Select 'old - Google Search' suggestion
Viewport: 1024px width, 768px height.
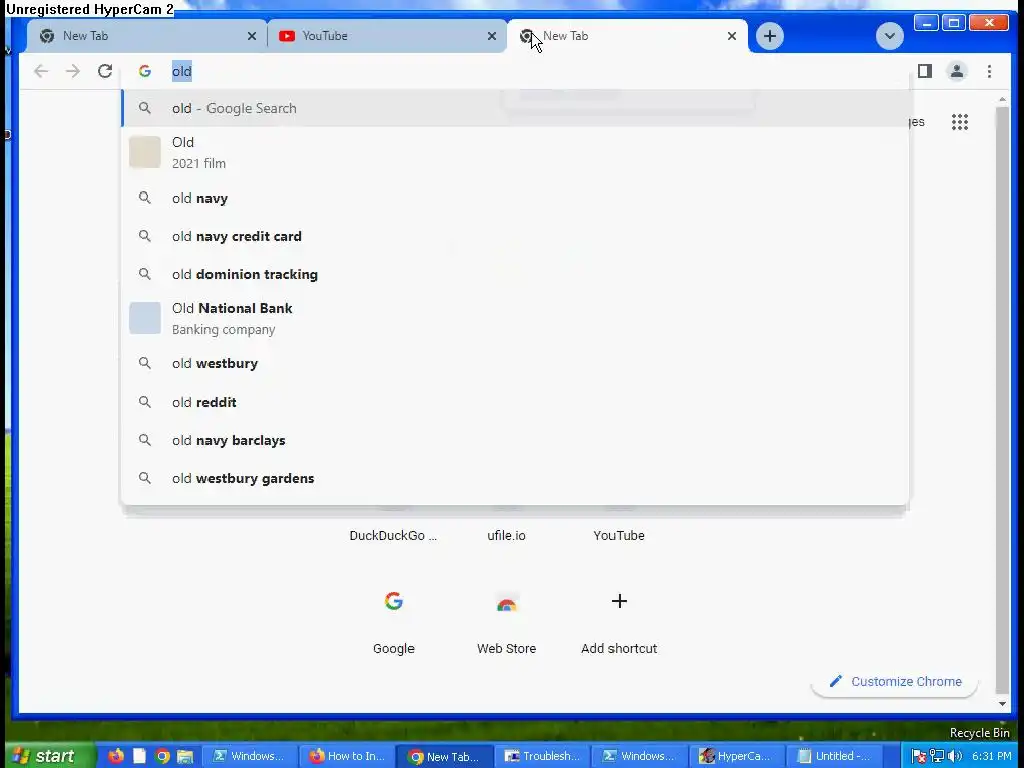[515, 108]
